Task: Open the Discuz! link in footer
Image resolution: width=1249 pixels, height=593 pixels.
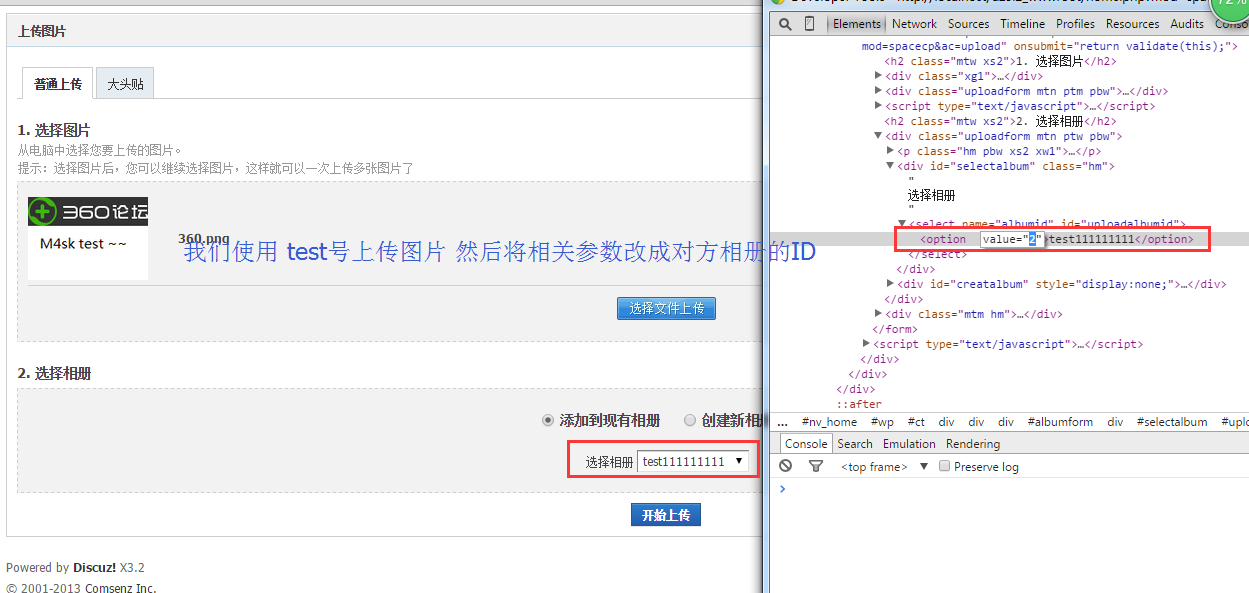Action: [x=95, y=567]
